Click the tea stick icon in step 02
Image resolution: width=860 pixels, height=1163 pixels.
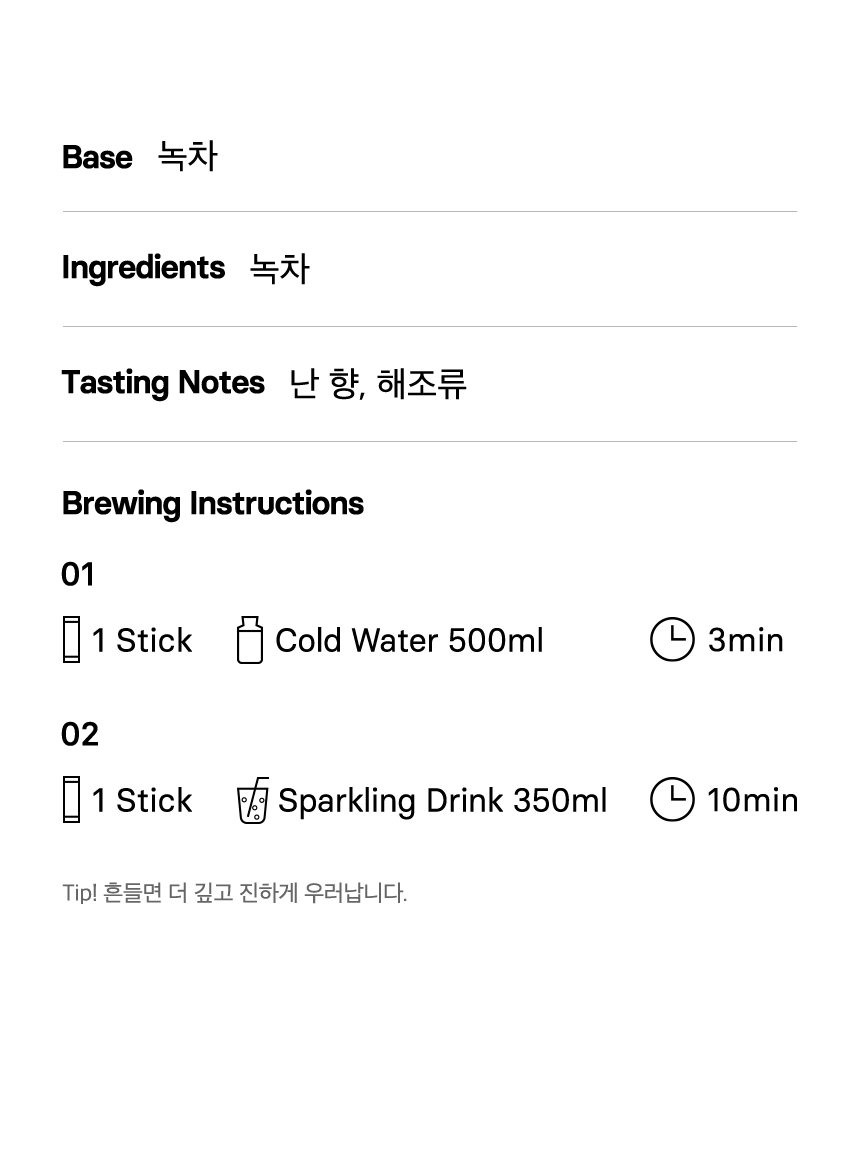coord(71,800)
